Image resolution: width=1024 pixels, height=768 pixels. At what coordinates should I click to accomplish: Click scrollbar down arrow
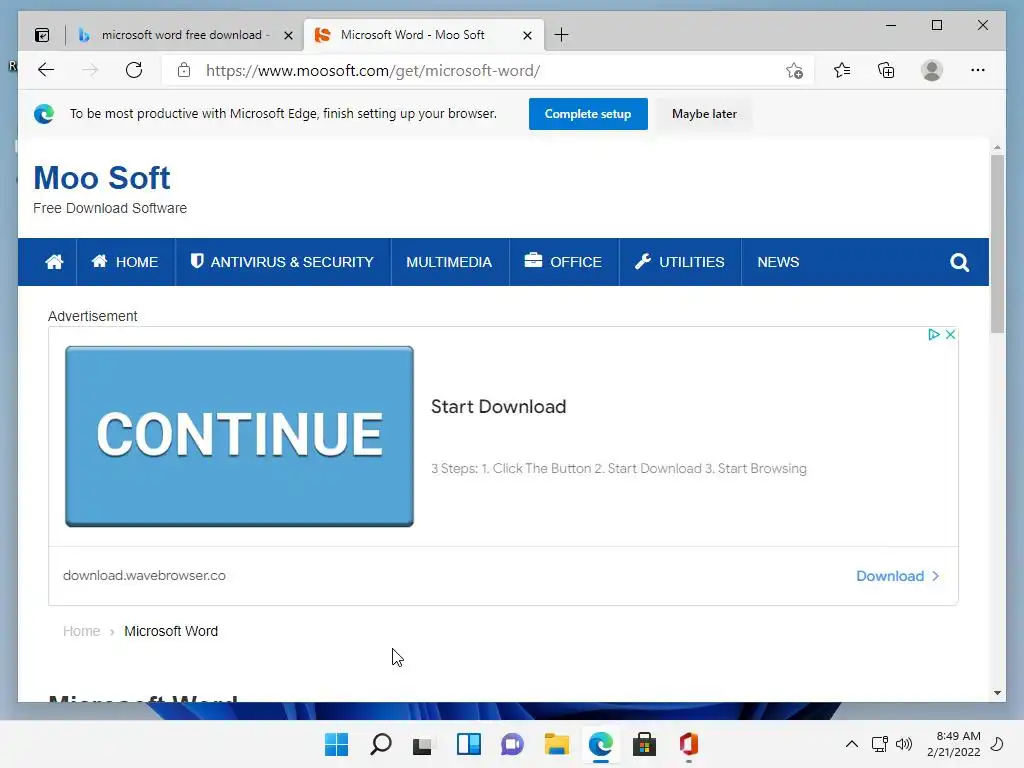coord(997,692)
